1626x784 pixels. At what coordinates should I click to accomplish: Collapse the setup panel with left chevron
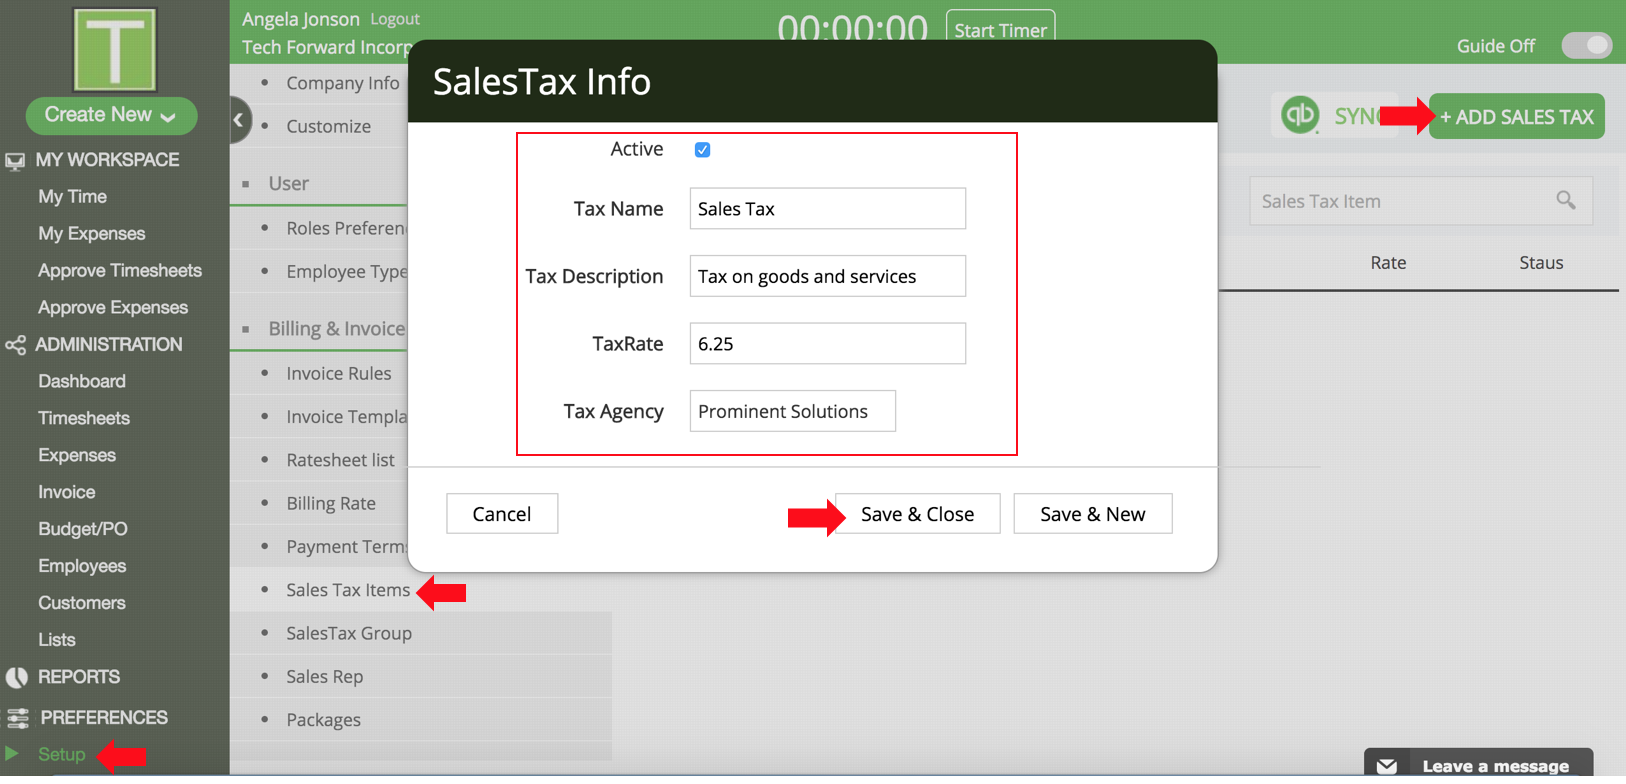238,120
